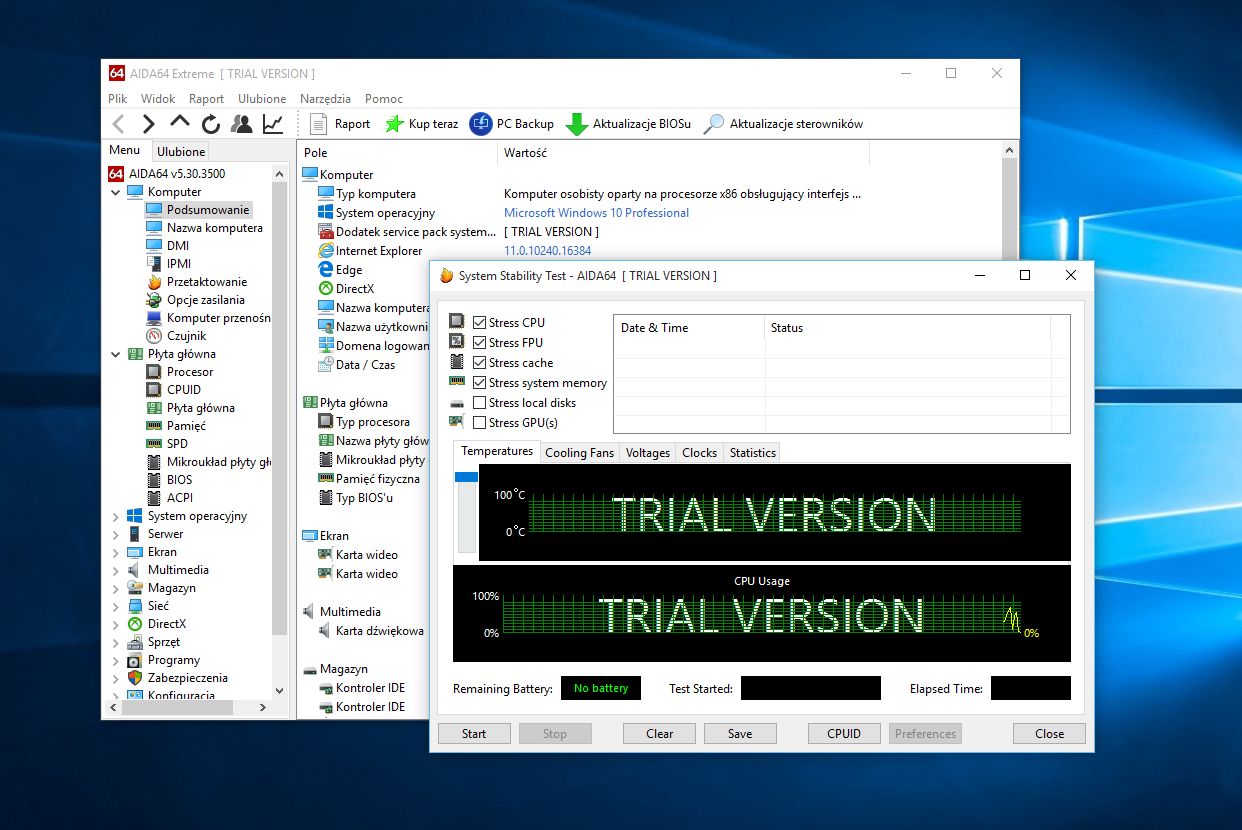Click the Refresh icon in AIDA64 toolbar
Screen dimensions: 1242x830
point(210,124)
